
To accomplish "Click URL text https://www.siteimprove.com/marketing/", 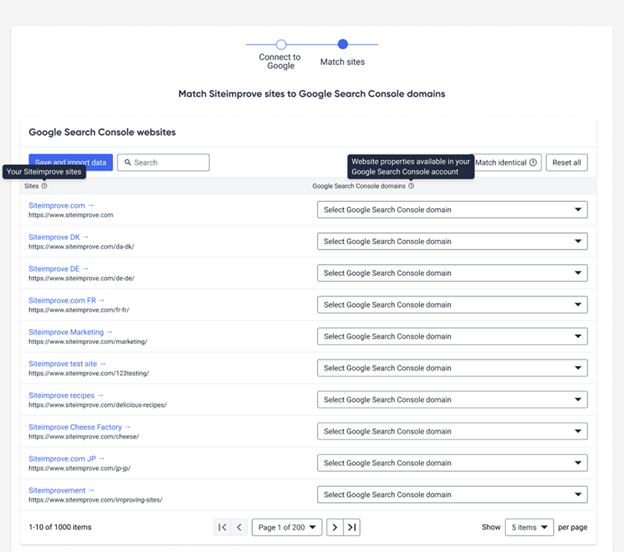I will pyautogui.click(x=88, y=341).
